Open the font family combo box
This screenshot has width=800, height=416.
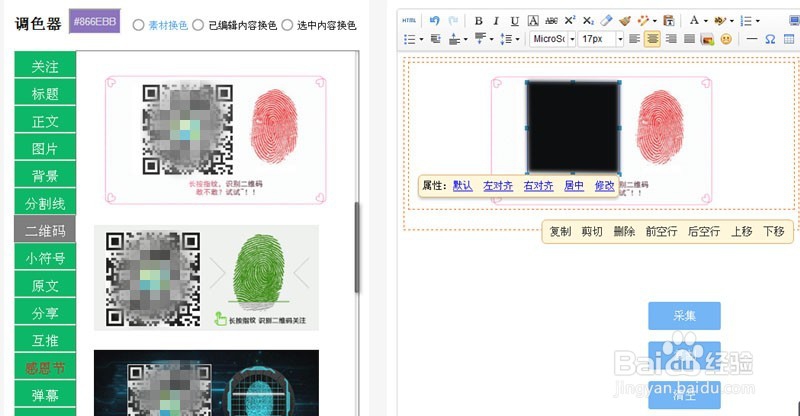[553, 39]
